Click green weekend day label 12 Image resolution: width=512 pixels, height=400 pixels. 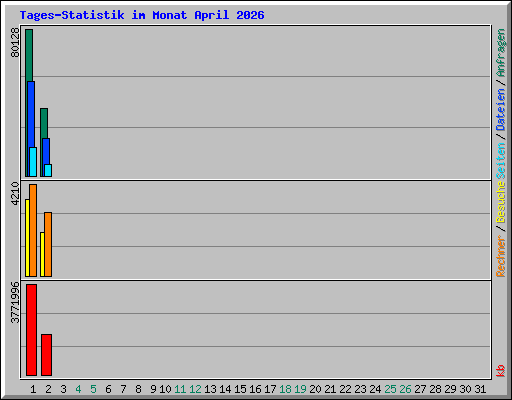195,389
